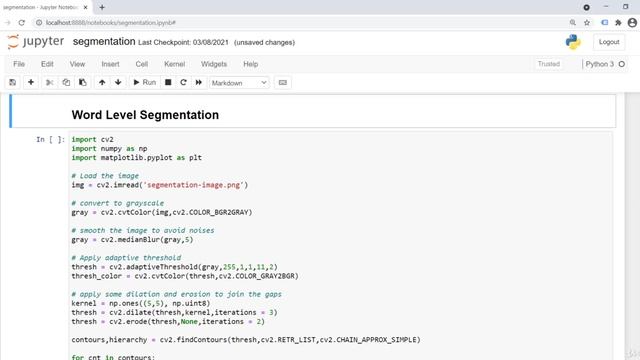640x360 pixels.
Task: Open the Widgets menu
Action: pyautogui.click(x=213, y=64)
